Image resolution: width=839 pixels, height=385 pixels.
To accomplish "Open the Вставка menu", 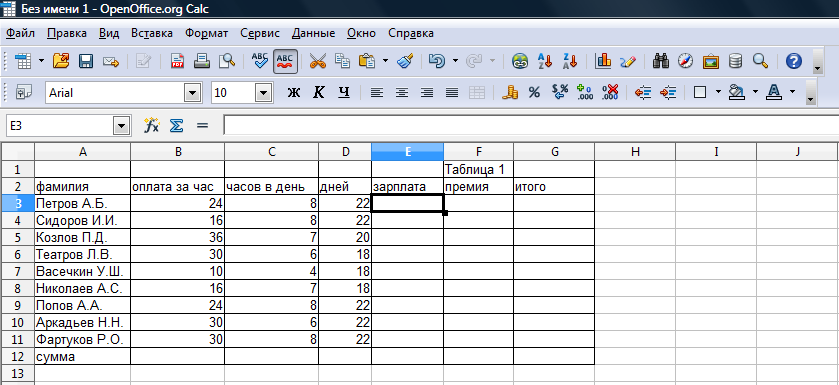I will tap(152, 33).
